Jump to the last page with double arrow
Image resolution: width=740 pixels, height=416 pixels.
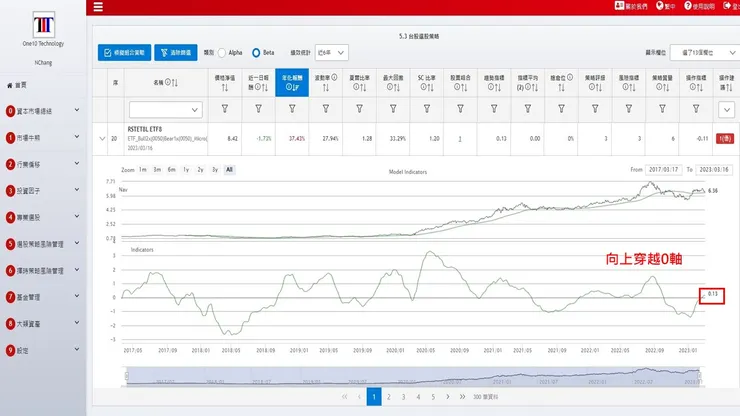tap(462, 397)
